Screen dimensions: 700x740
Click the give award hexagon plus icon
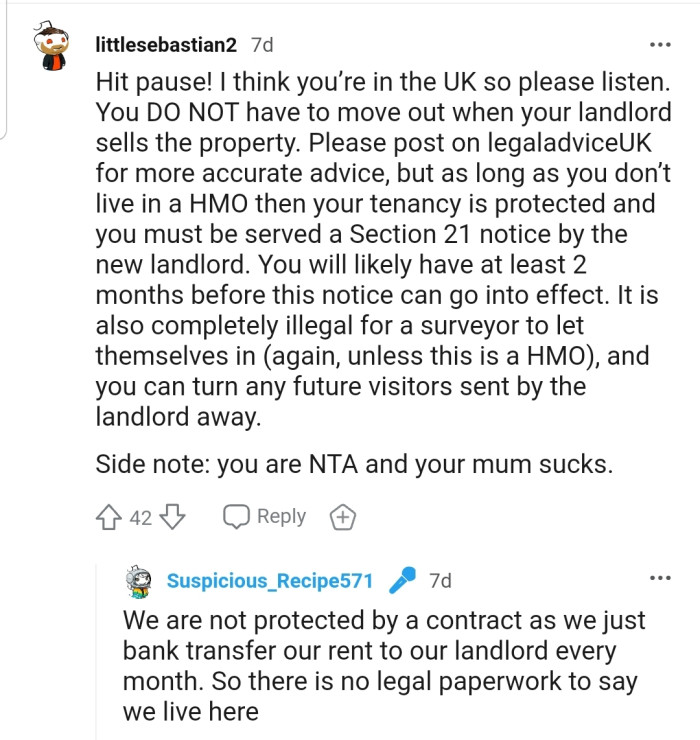click(342, 517)
